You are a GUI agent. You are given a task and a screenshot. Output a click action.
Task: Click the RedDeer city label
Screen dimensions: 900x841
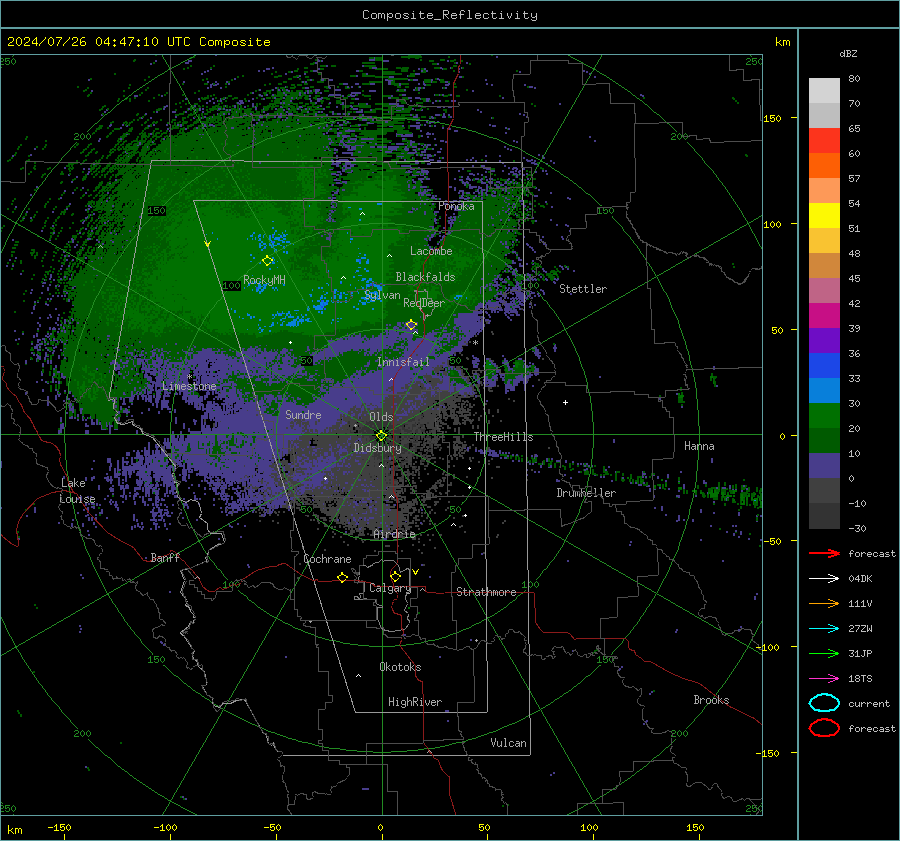coord(424,303)
